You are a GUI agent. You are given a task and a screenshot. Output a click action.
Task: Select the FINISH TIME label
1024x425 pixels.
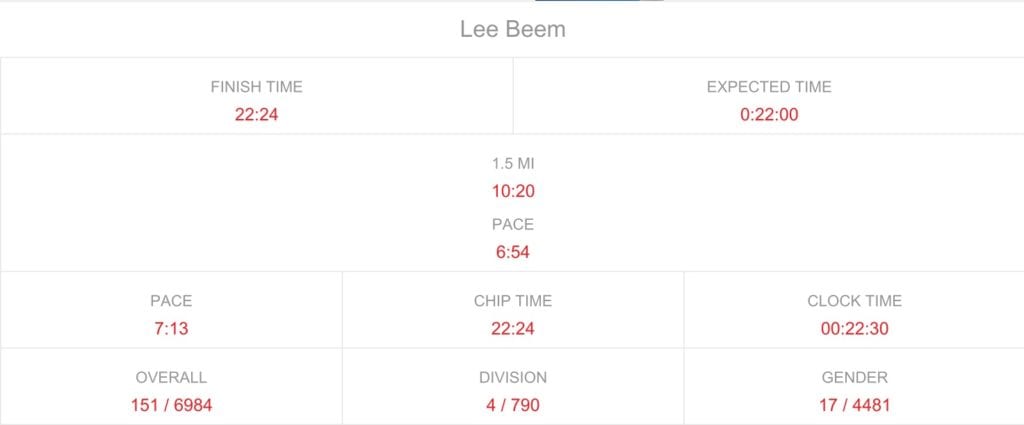click(x=257, y=87)
